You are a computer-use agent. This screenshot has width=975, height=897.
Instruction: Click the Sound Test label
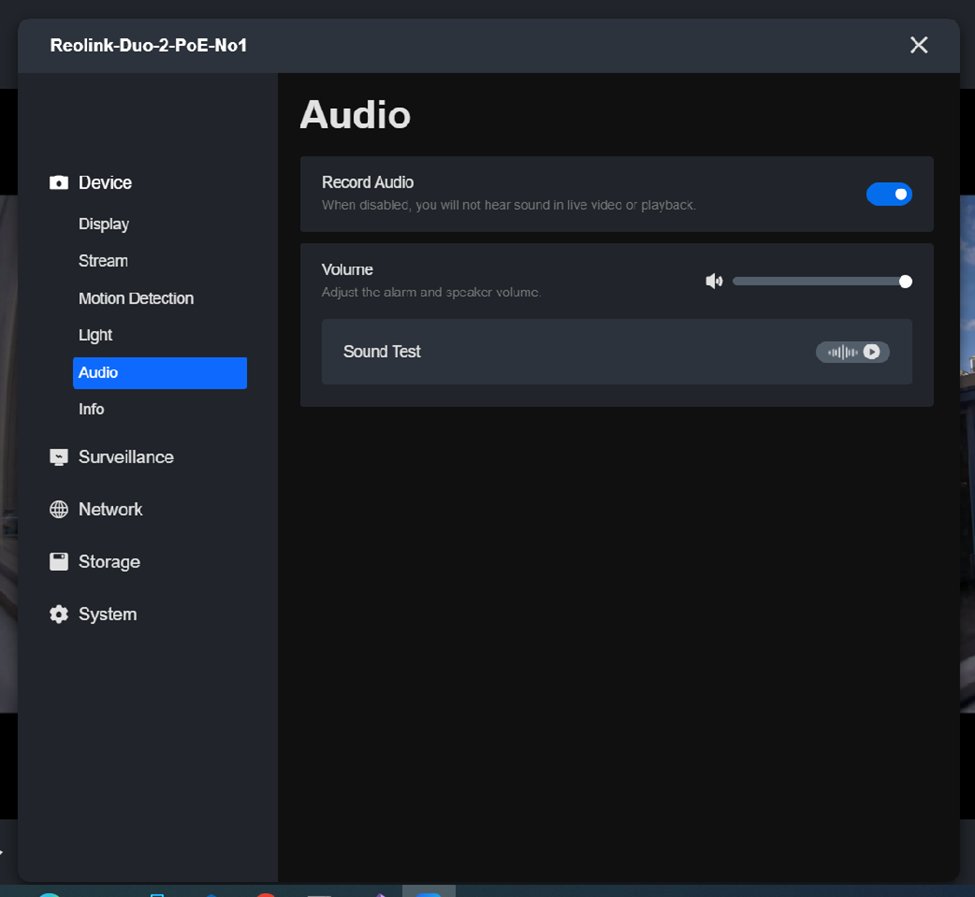click(x=382, y=352)
